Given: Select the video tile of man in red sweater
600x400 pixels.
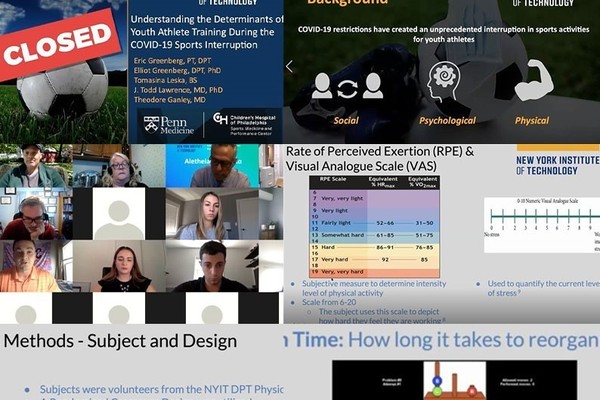Looking at the screenshot, I should tap(36, 214).
